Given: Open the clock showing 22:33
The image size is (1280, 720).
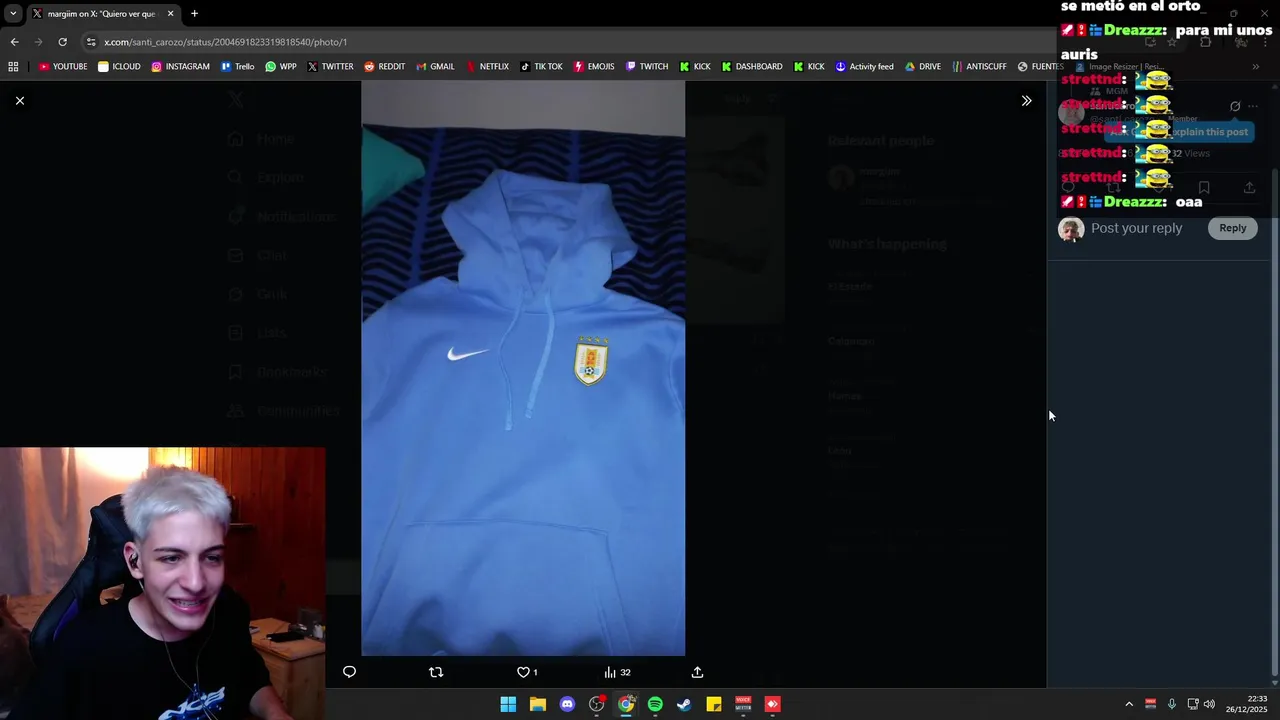Looking at the screenshot, I should click(1247, 704).
